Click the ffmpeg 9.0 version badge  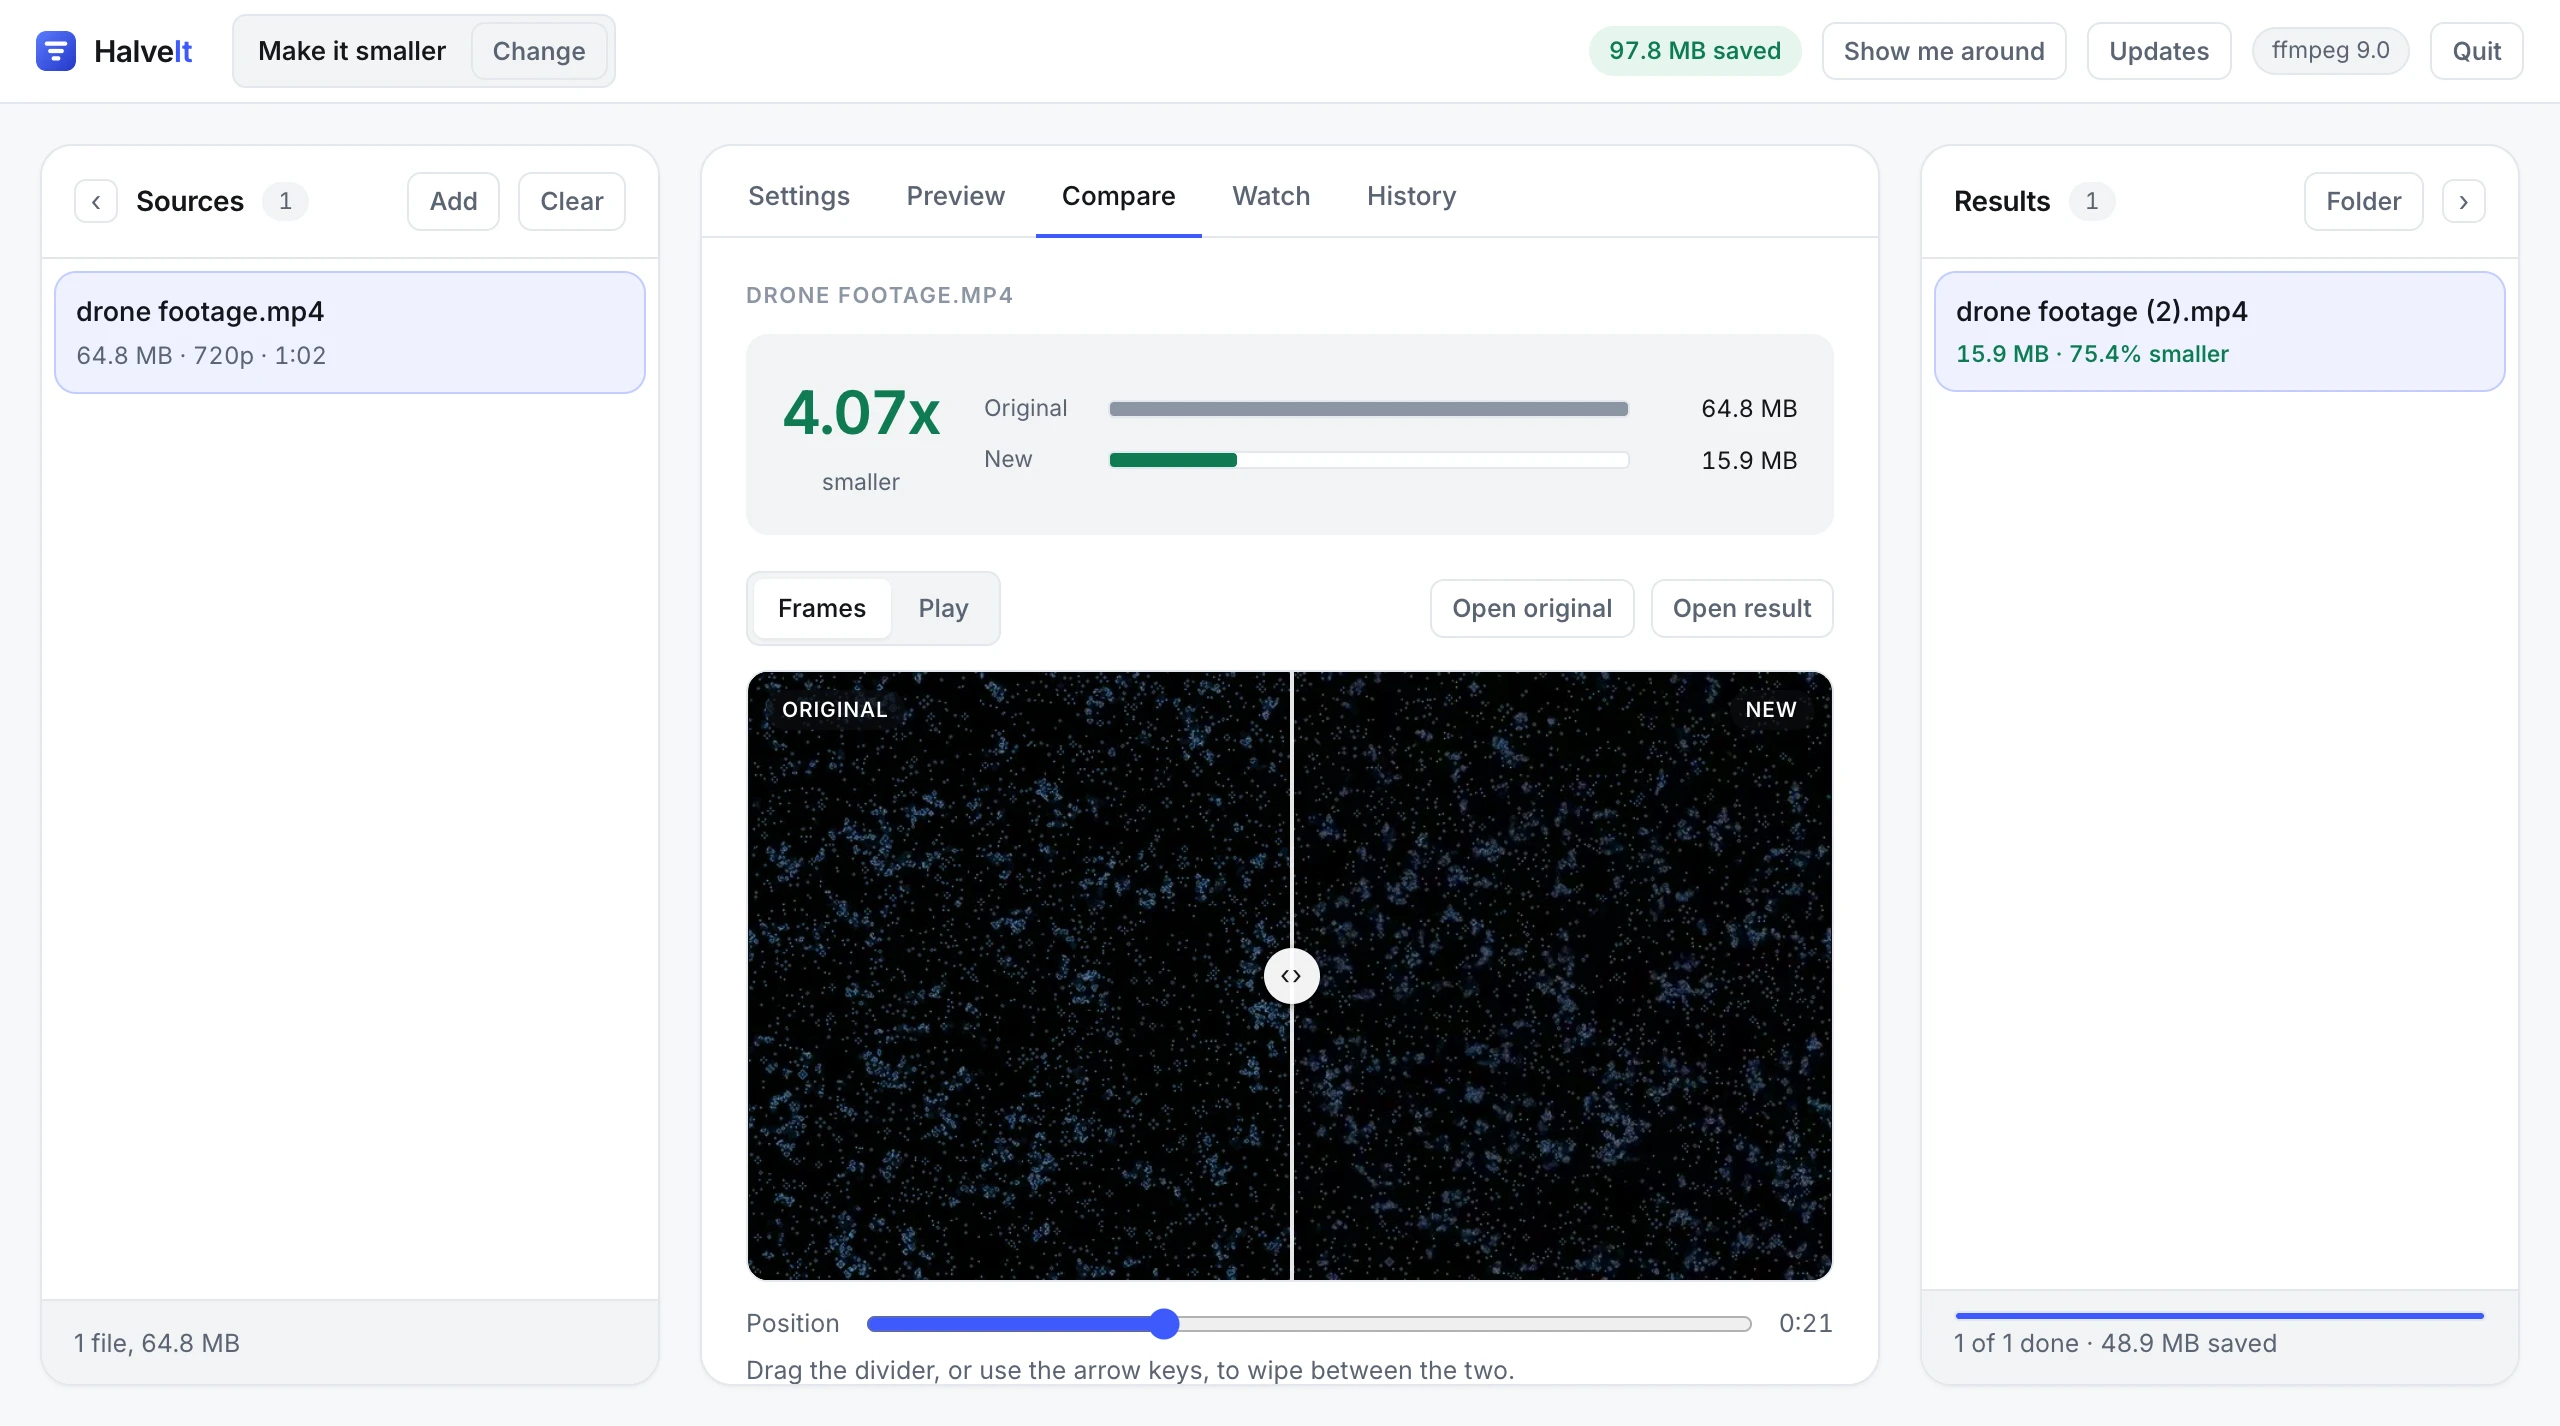pos(2330,51)
